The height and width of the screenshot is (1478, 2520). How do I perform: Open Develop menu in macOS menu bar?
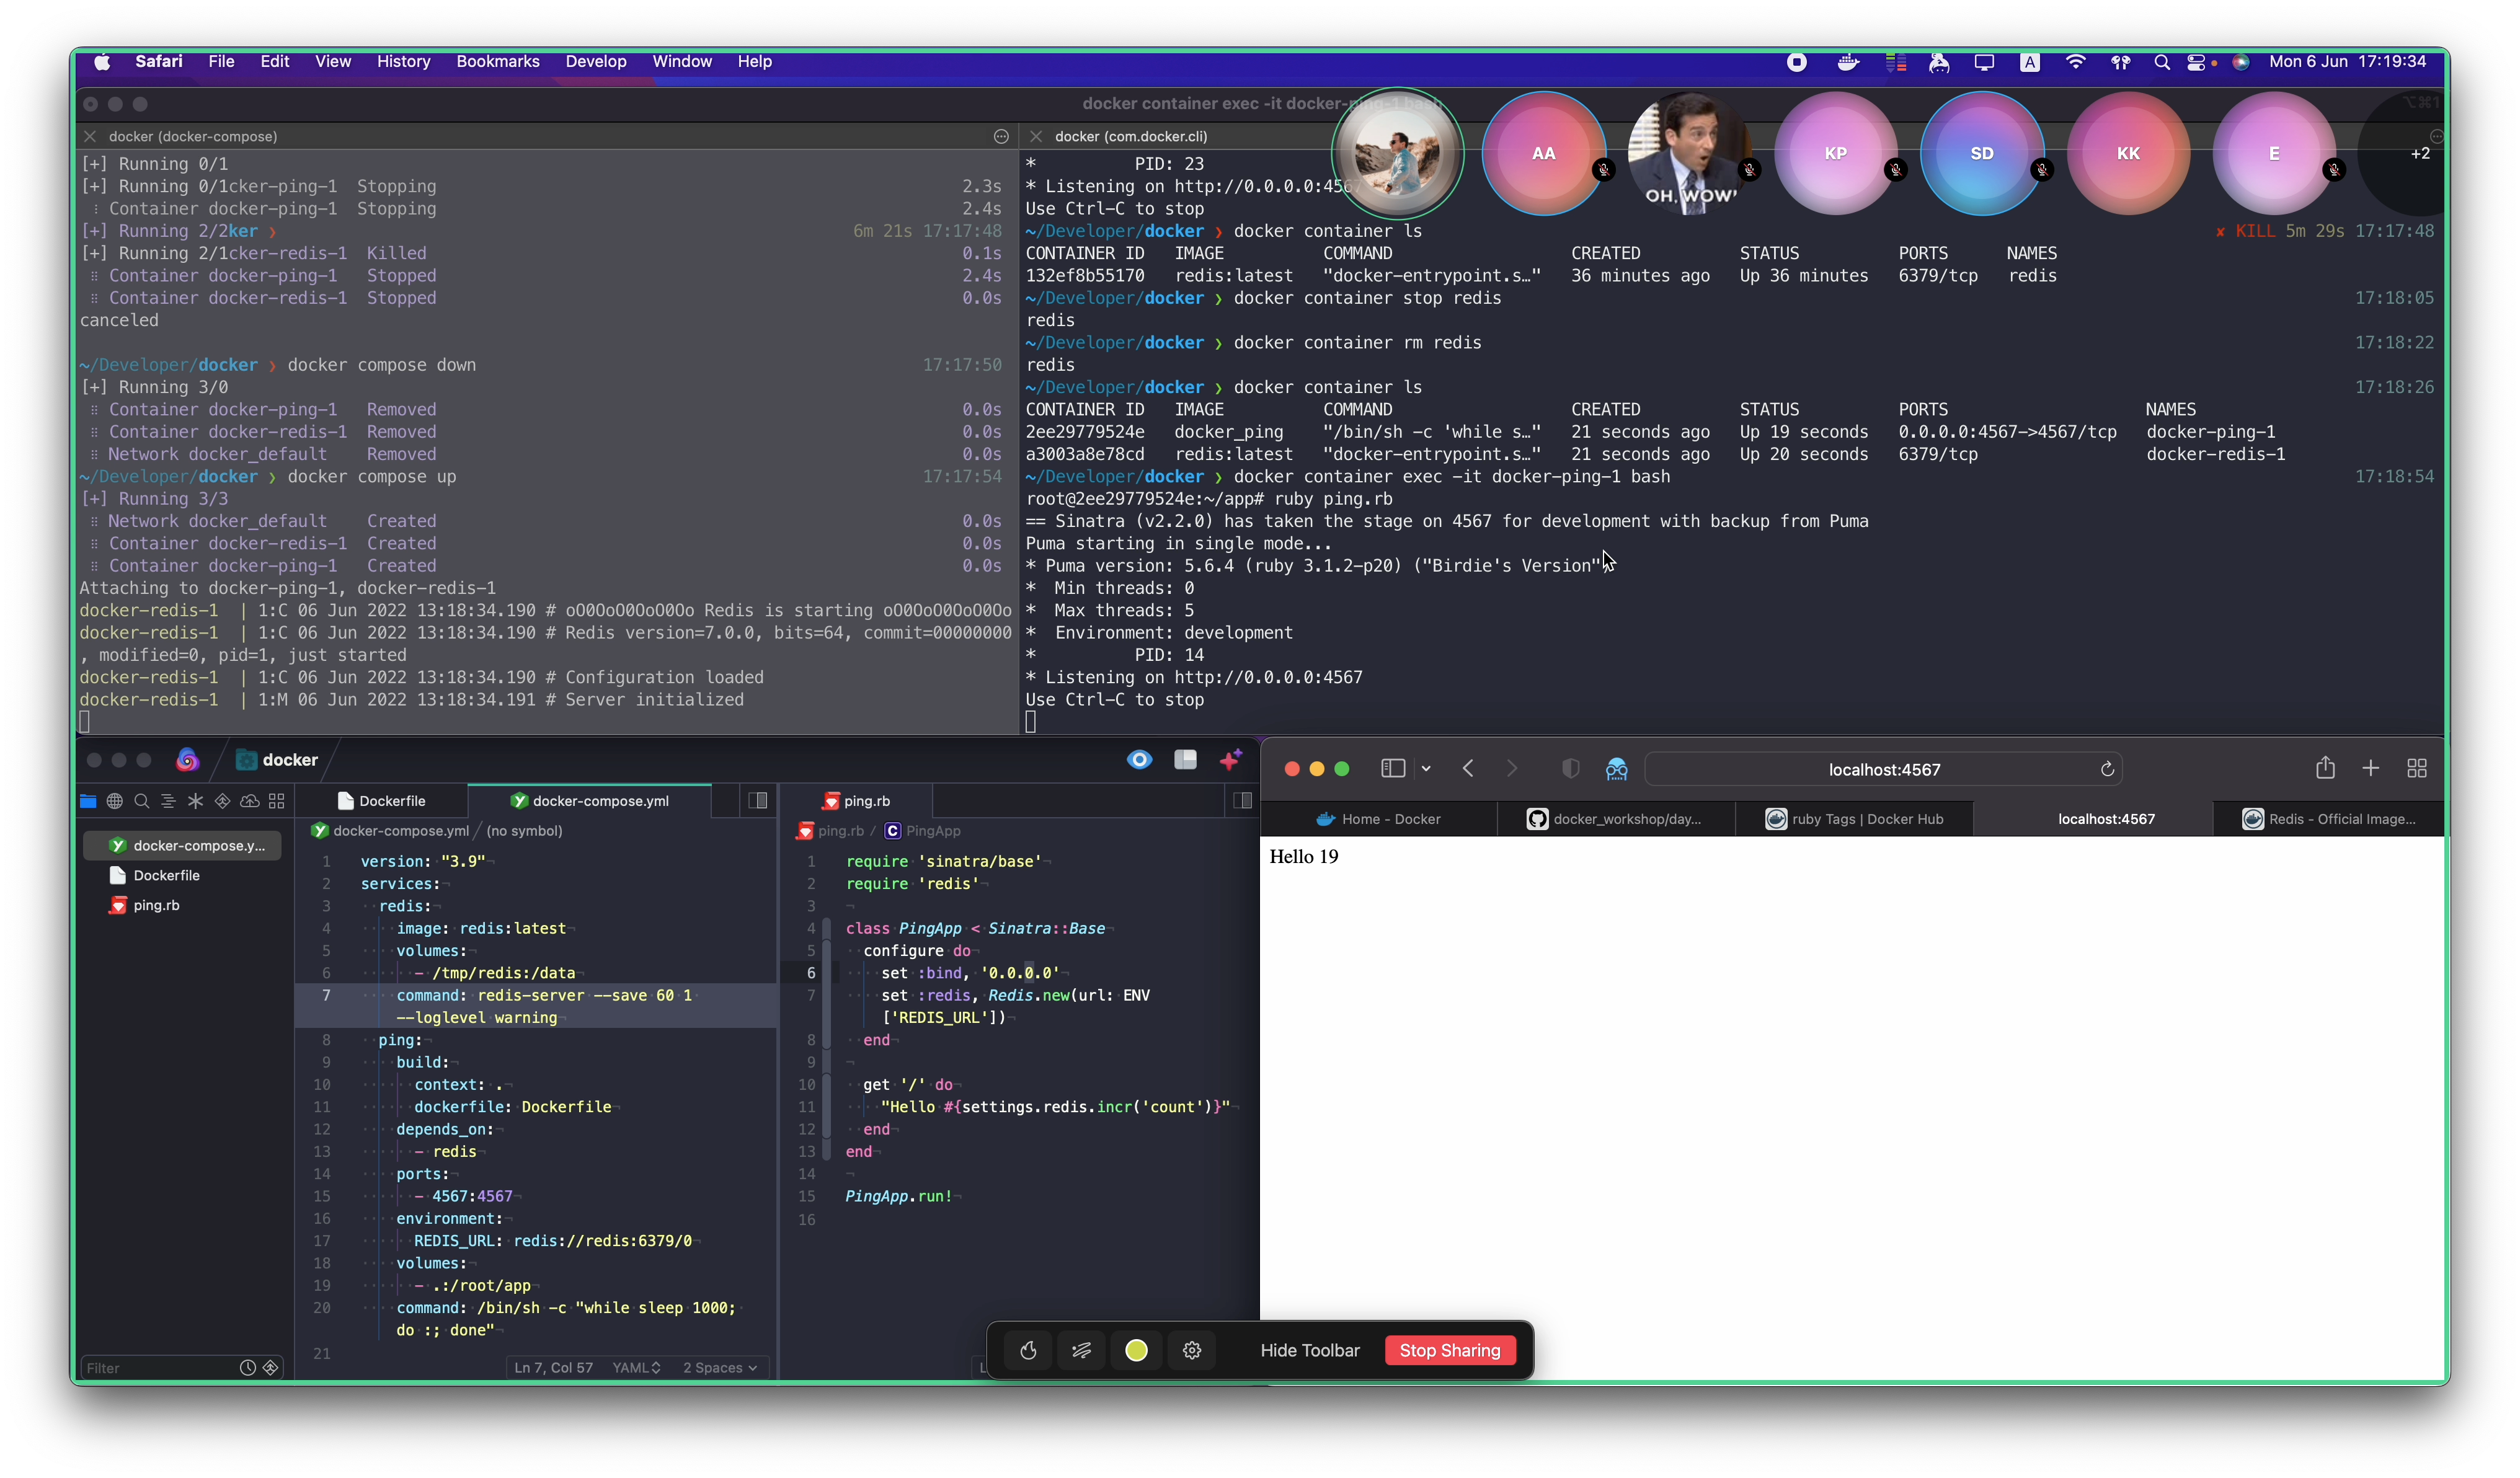(x=595, y=61)
